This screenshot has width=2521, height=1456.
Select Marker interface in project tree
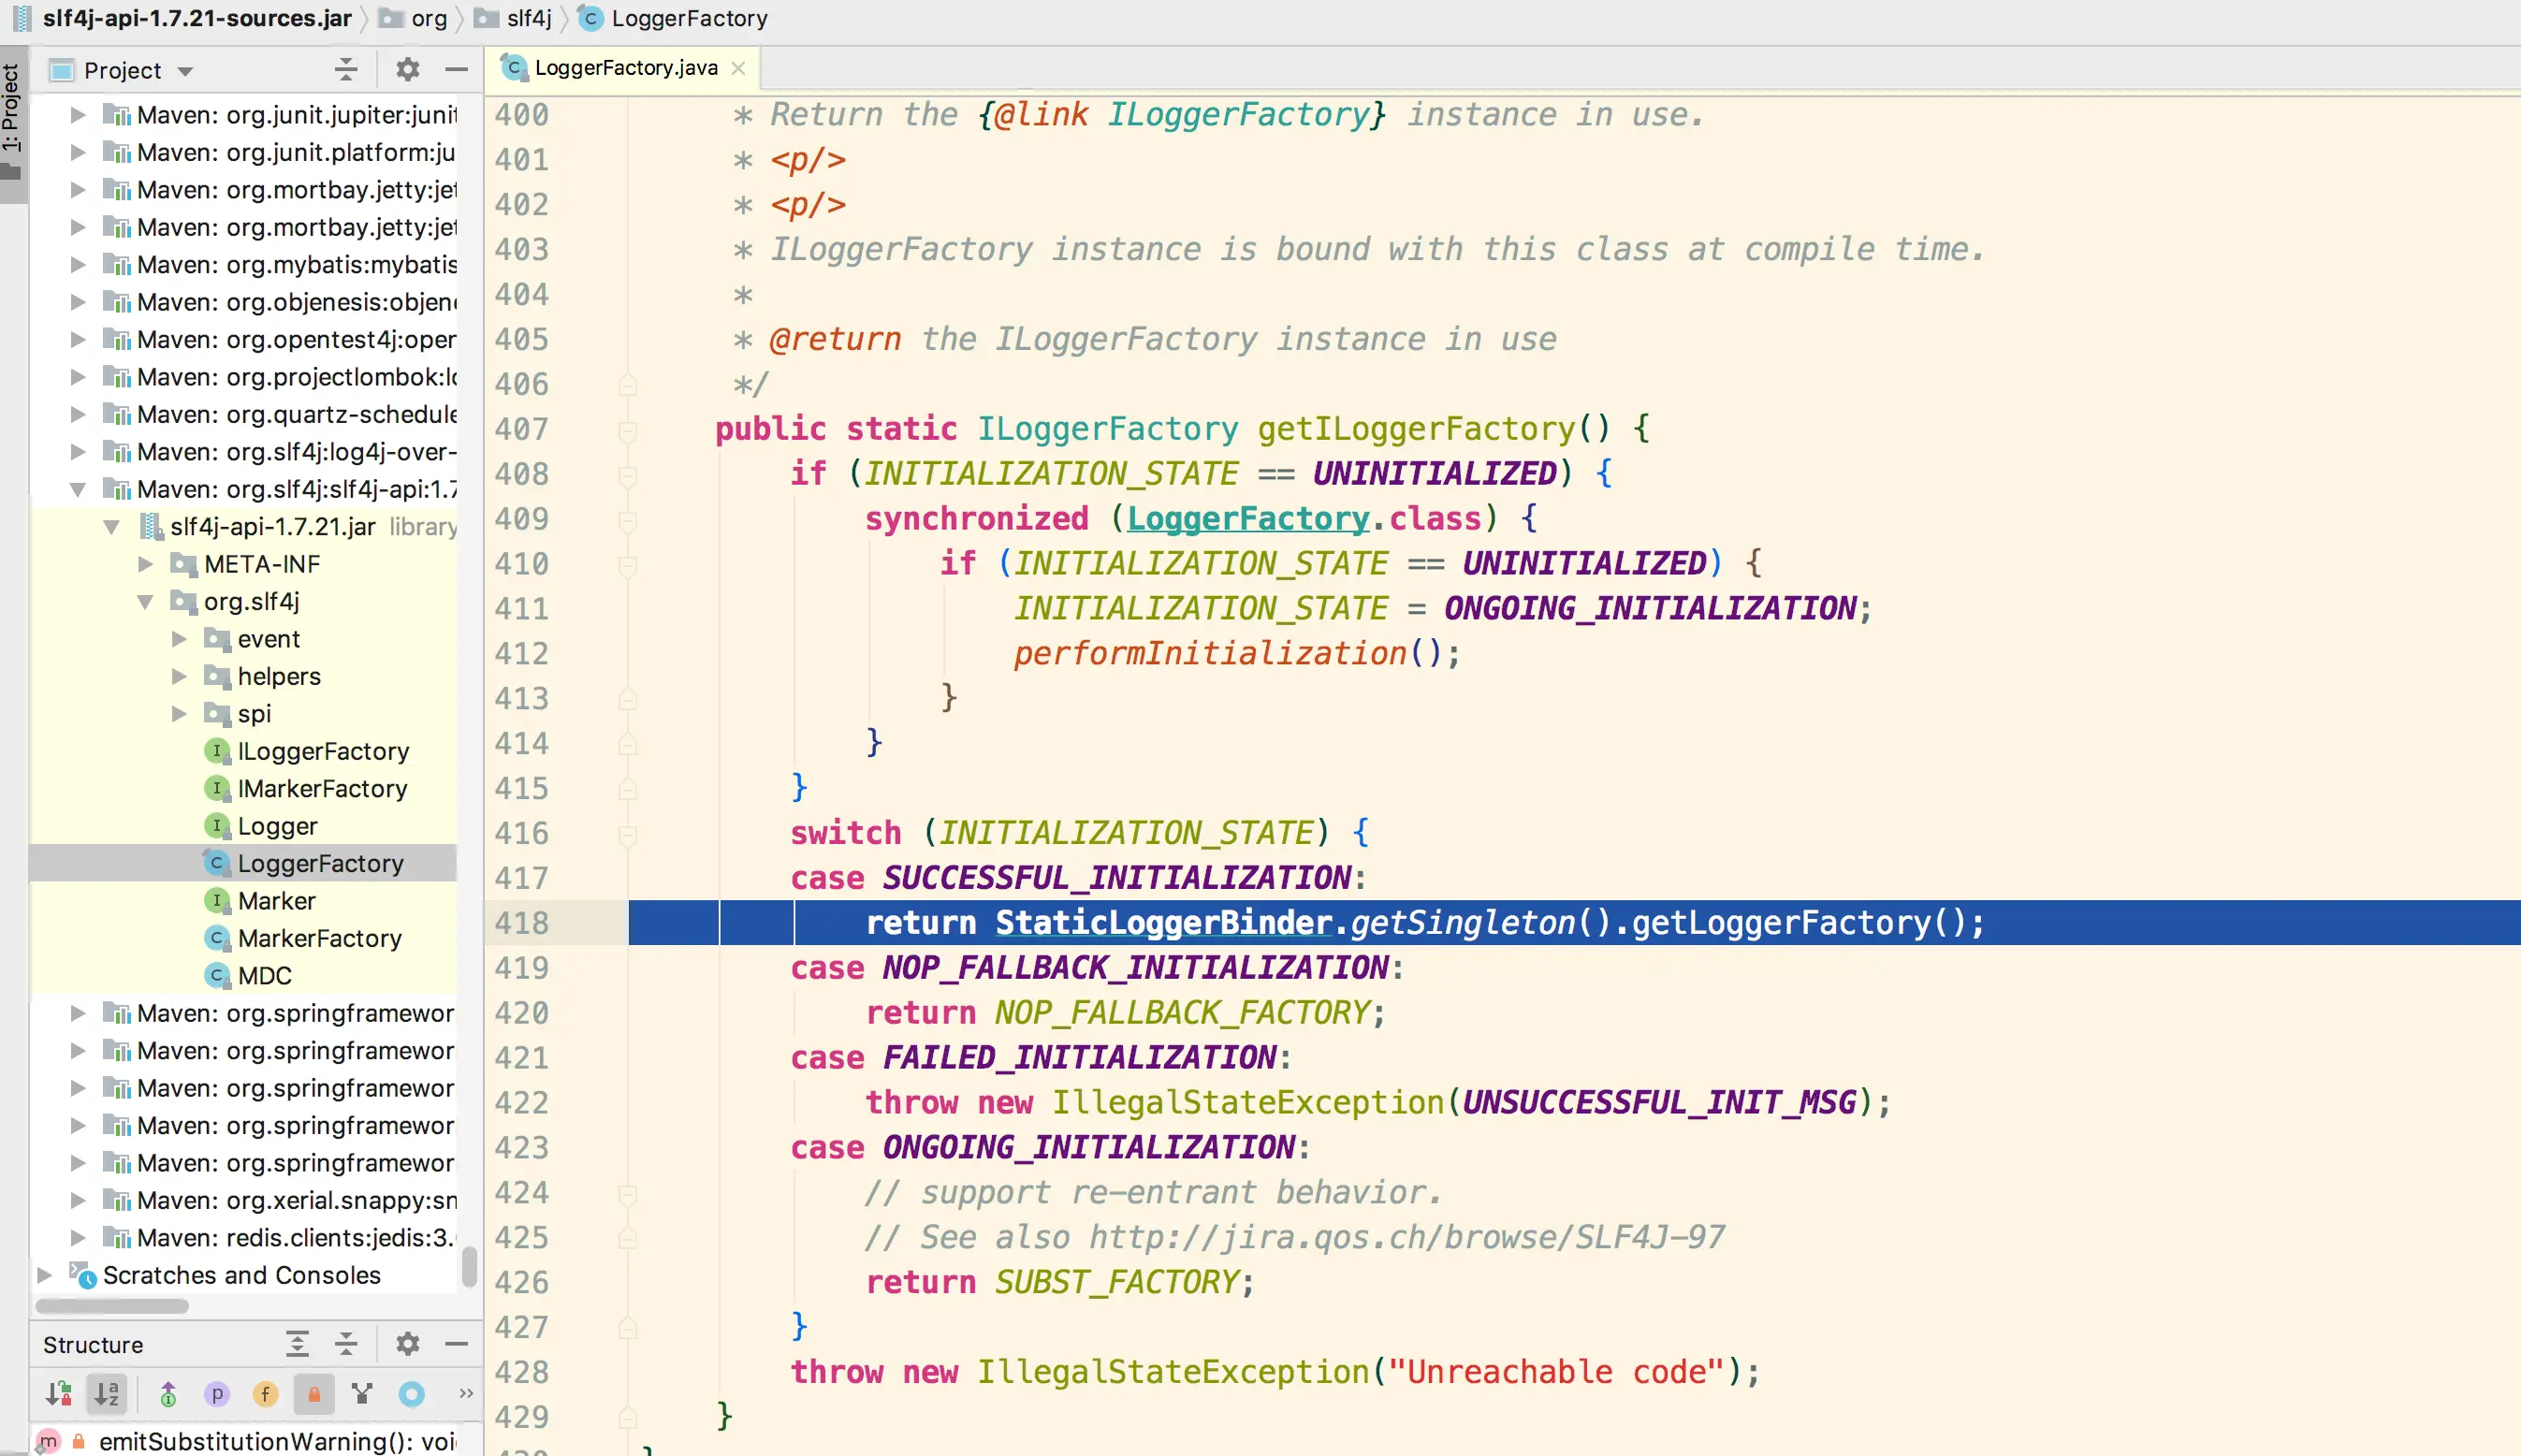[276, 901]
